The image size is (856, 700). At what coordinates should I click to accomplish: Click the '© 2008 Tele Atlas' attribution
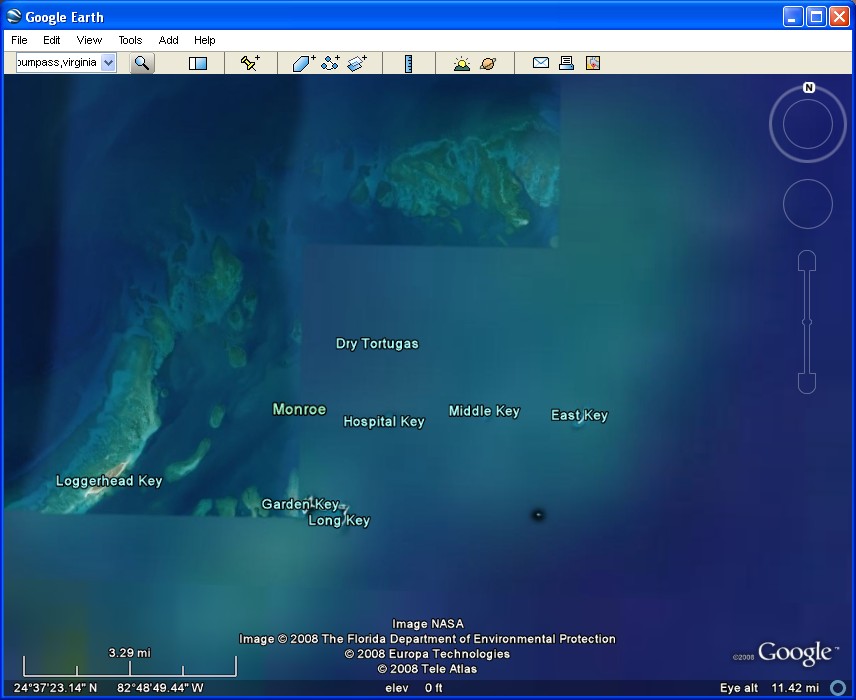pyautogui.click(x=427, y=669)
